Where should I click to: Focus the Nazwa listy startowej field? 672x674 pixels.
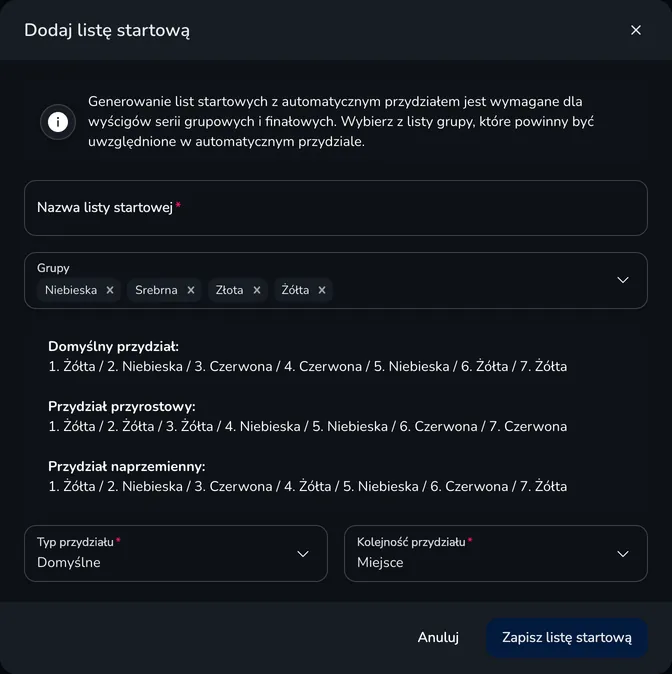tap(336, 208)
